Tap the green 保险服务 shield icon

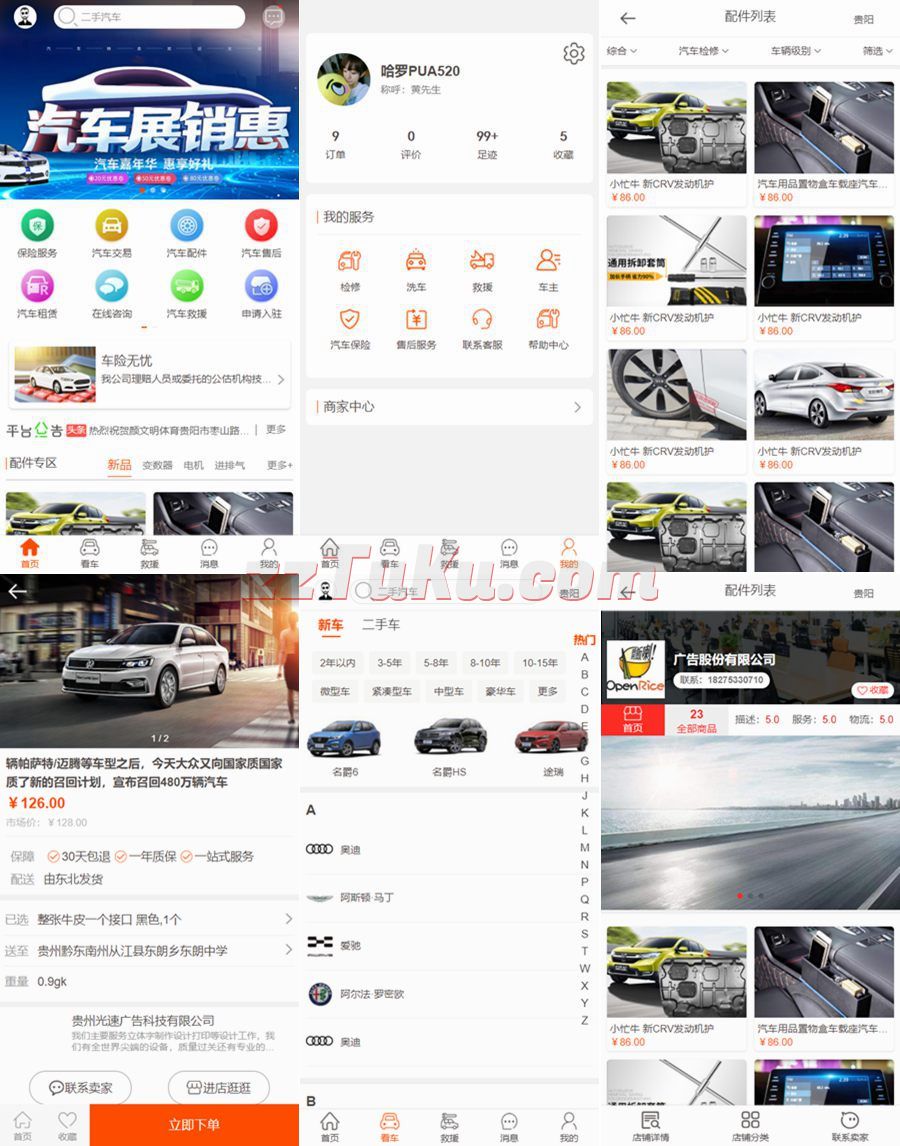point(37,226)
